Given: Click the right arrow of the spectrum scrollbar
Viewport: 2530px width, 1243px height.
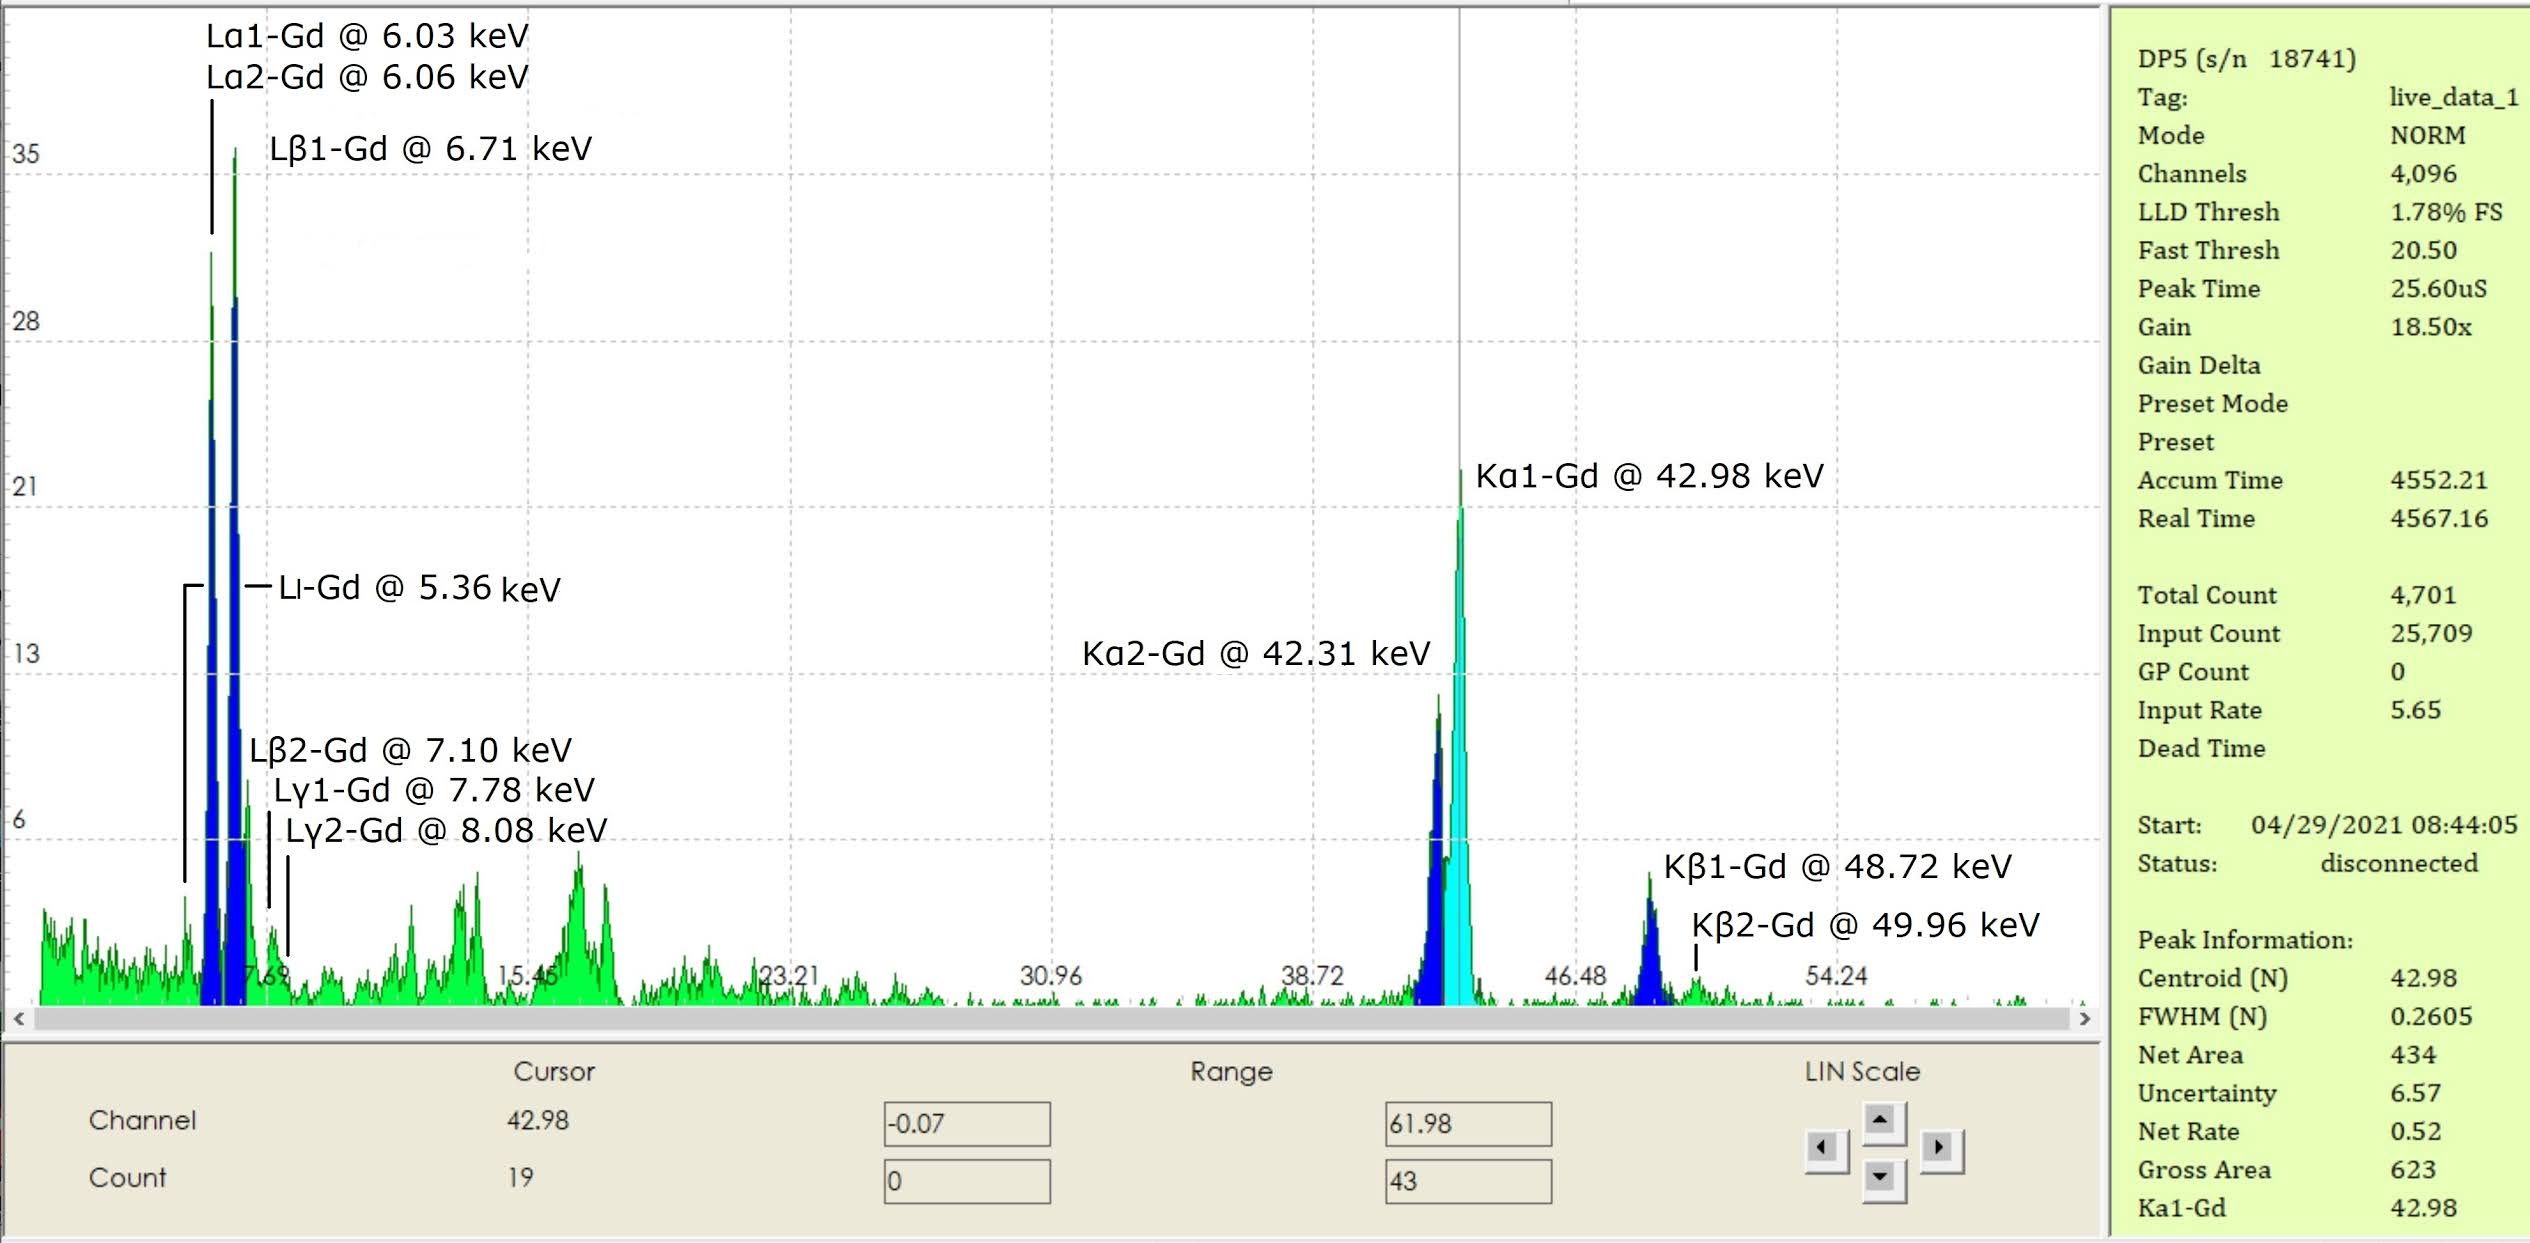Looking at the screenshot, I should (x=2083, y=1018).
